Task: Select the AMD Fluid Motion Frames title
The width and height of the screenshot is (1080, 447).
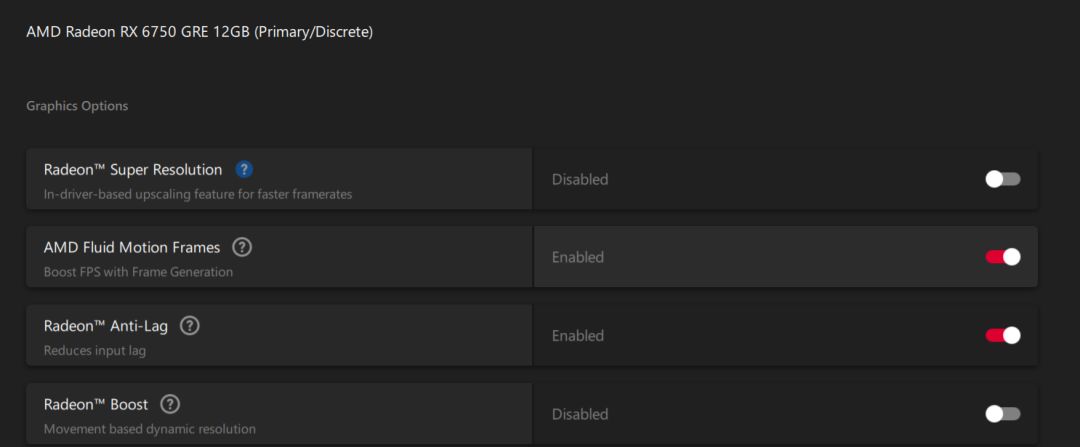Action: coord(132,248)
